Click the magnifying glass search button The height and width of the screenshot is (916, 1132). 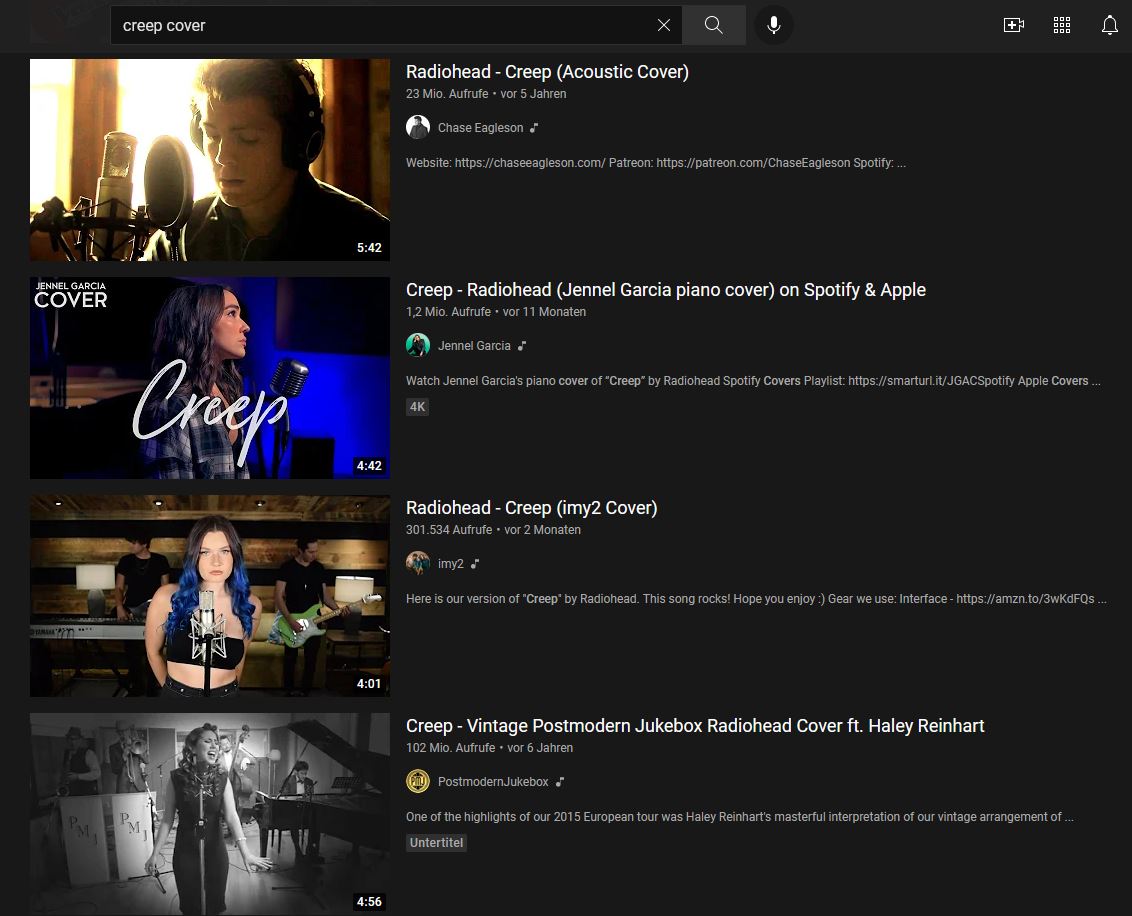coord(713,25)
